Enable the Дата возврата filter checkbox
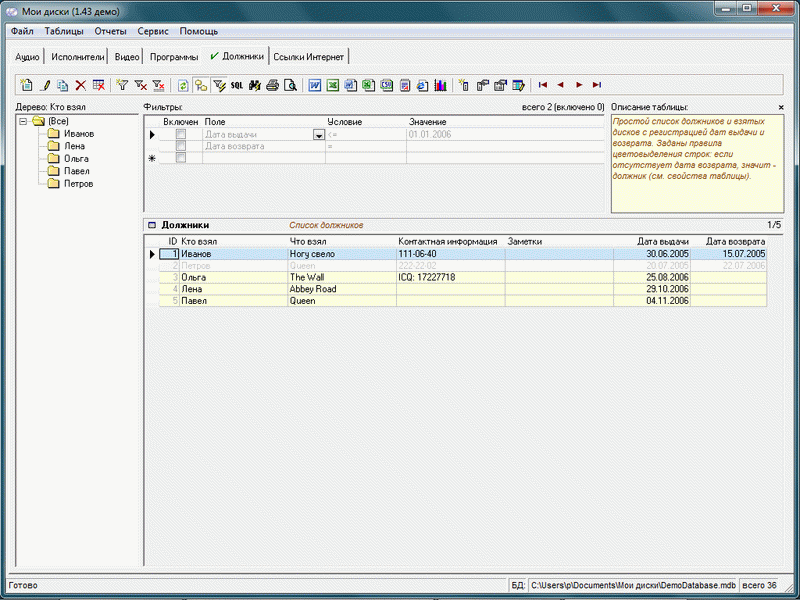800x600 pixels. click(x=181, y=146)
